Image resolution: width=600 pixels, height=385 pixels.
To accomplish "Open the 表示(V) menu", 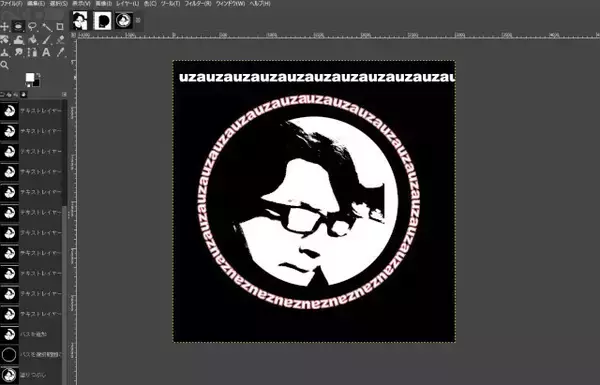I will [x=81, y=3].
